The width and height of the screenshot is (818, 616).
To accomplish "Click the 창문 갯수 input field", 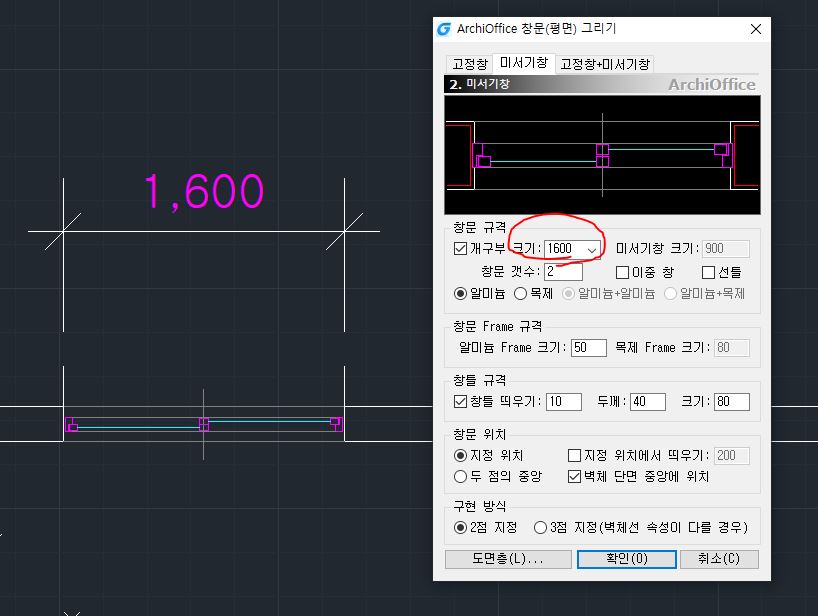I will coord(563,272).
